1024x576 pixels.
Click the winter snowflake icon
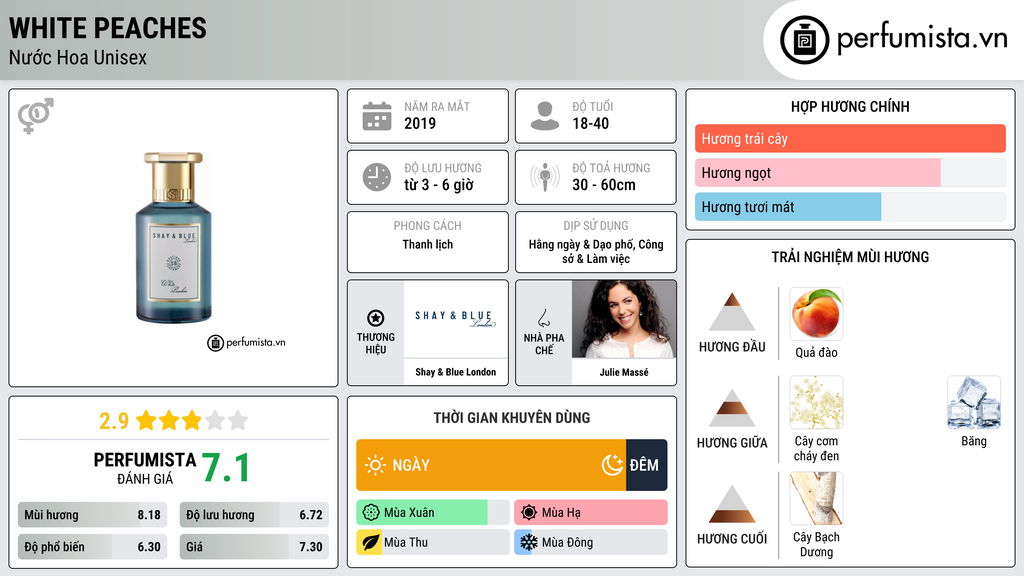tap(528, 542)
